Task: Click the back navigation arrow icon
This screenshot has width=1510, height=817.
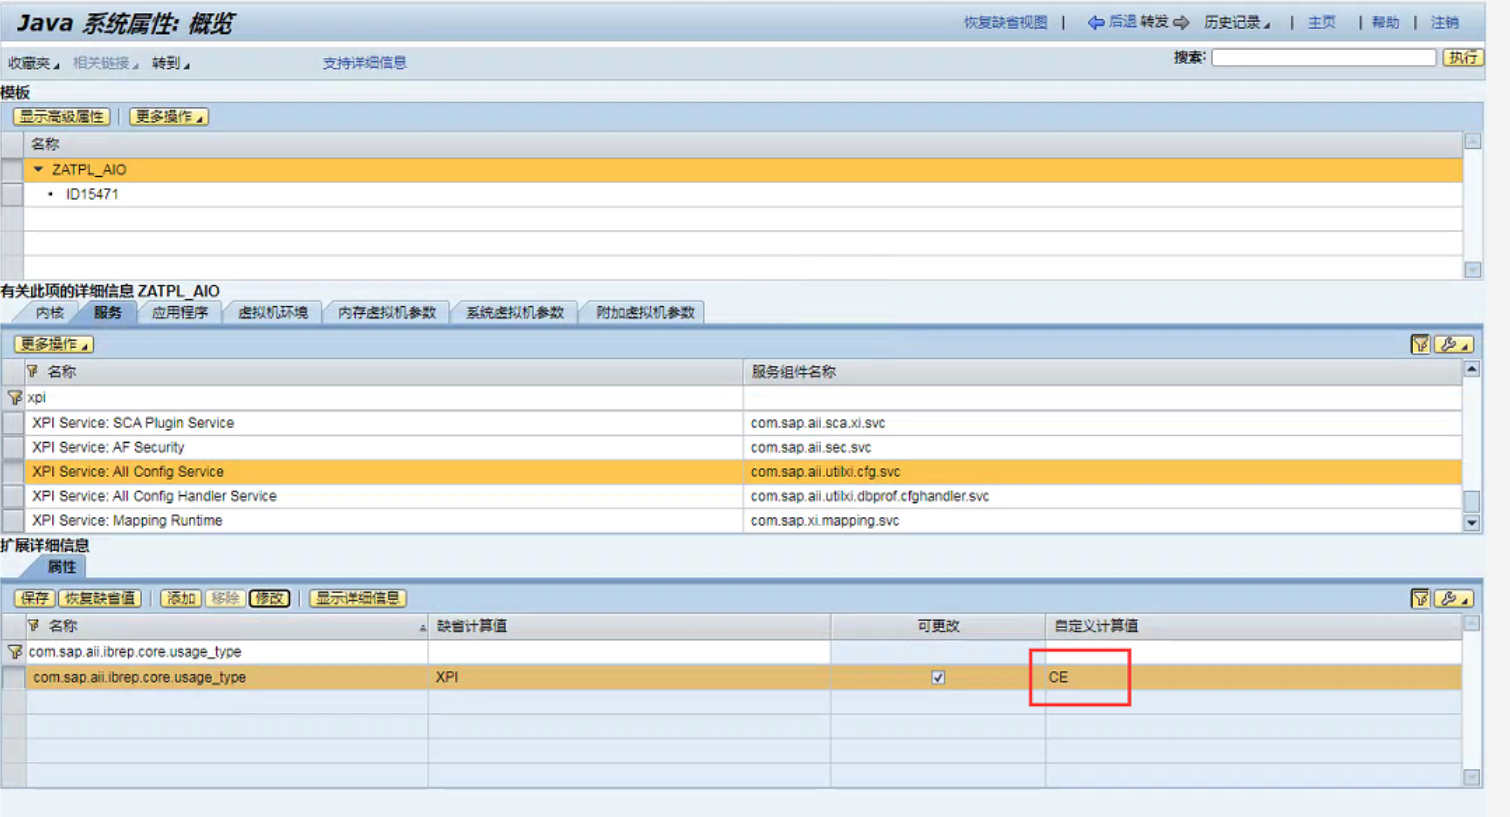Action: (1096, 23)
